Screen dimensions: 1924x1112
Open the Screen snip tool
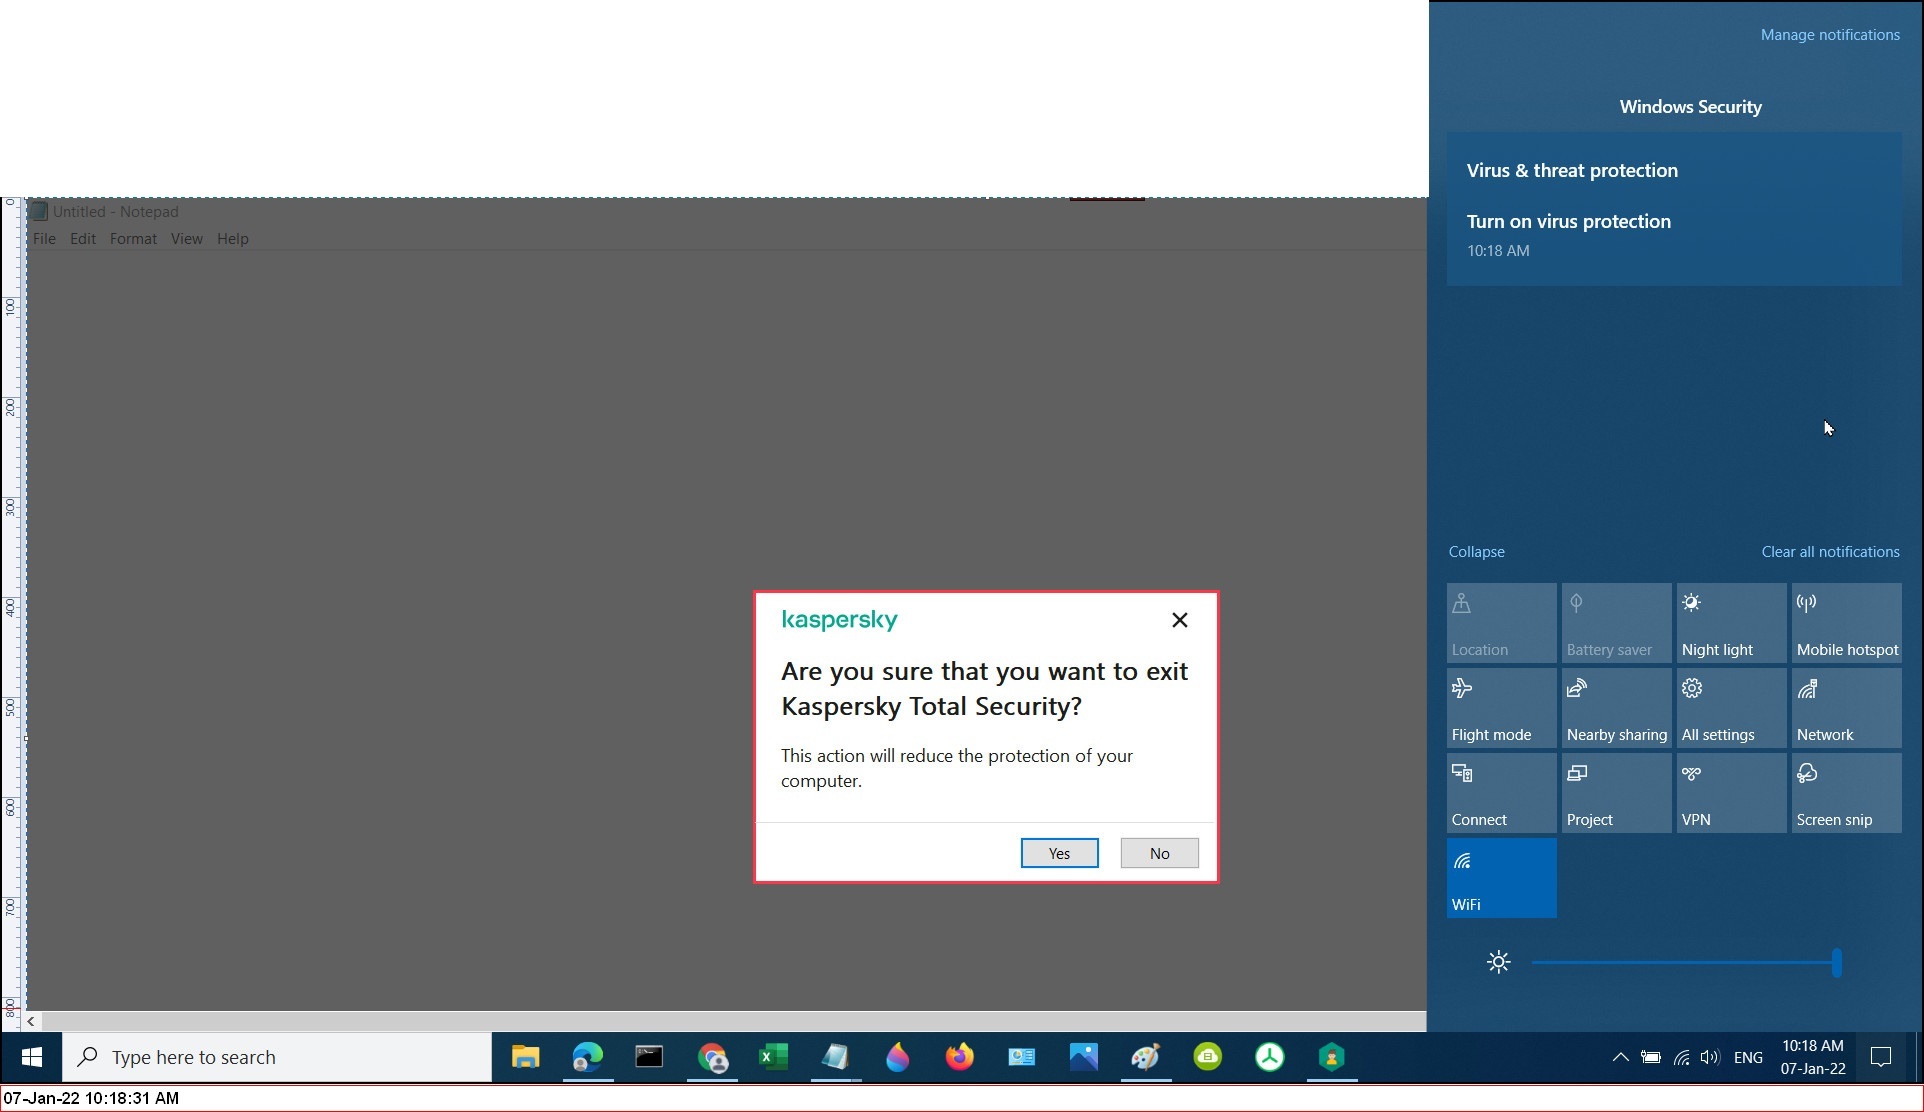click(1846, 793)
